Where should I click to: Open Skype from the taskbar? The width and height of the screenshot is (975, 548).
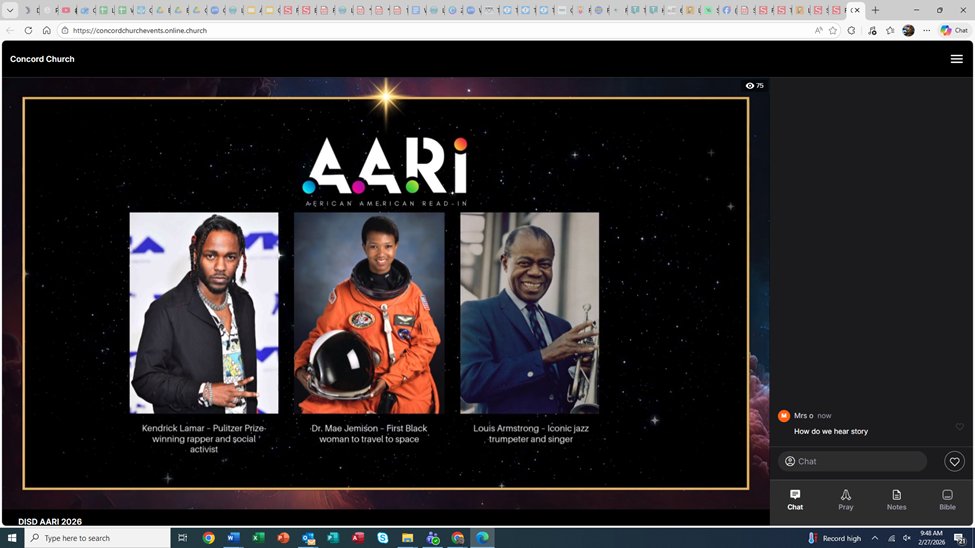(382, 538)
